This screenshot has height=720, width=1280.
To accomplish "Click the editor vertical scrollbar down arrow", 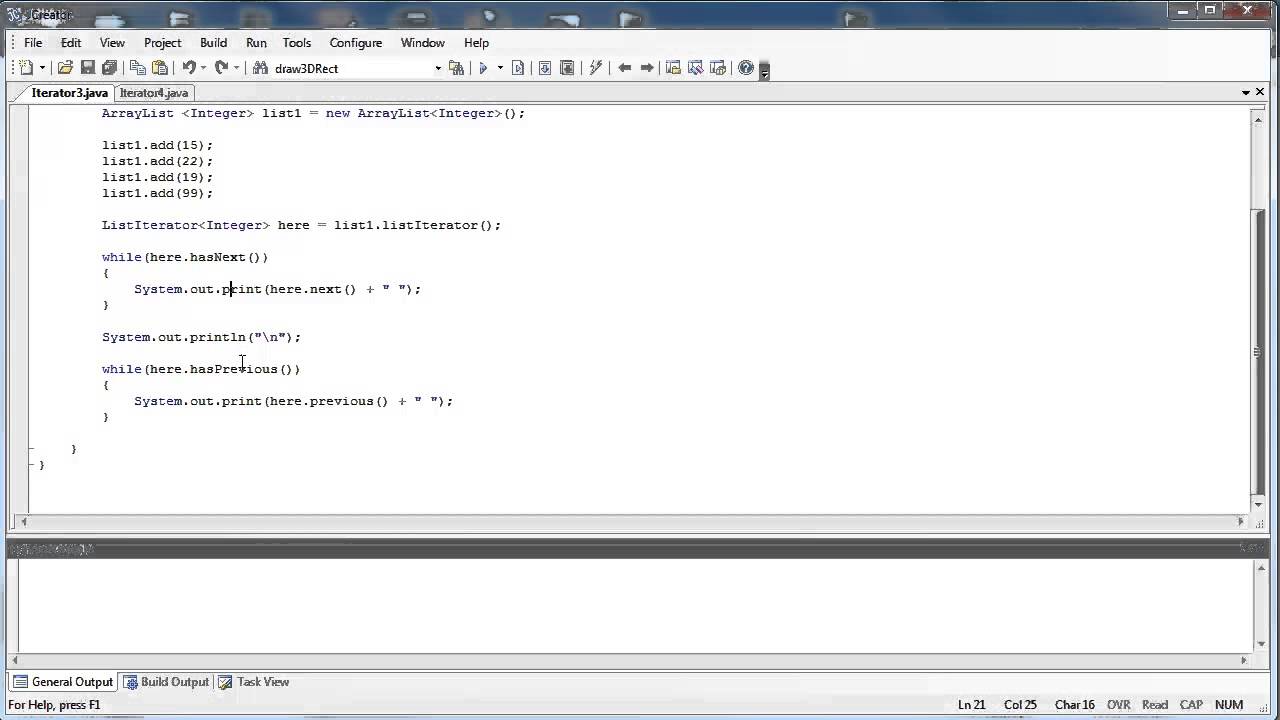I will 1259,504.
